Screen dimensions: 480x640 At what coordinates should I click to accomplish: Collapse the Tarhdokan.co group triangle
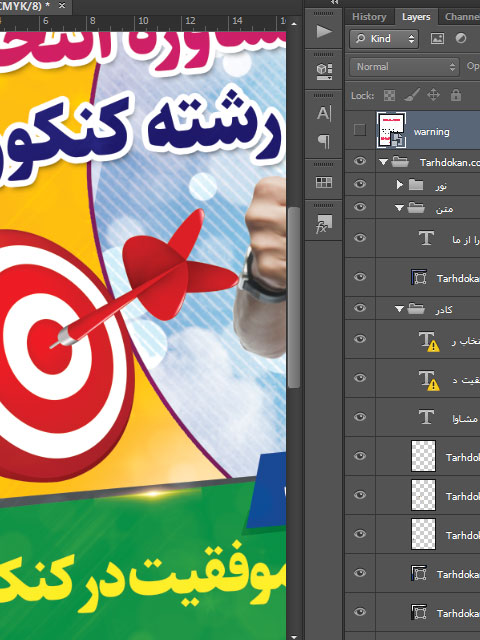click(x=383, y=162)
